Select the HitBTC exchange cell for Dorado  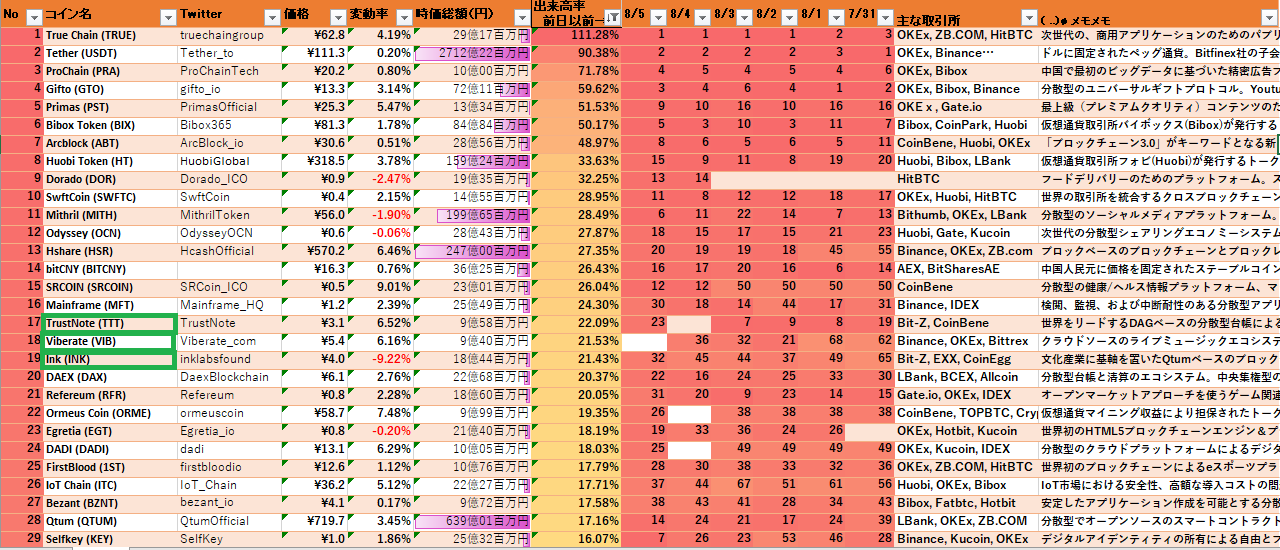pos(965,179)
